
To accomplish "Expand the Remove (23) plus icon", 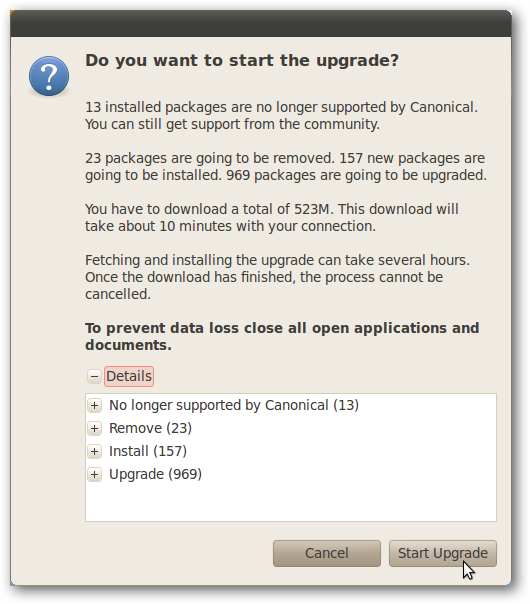I will [x=94, y=428].
